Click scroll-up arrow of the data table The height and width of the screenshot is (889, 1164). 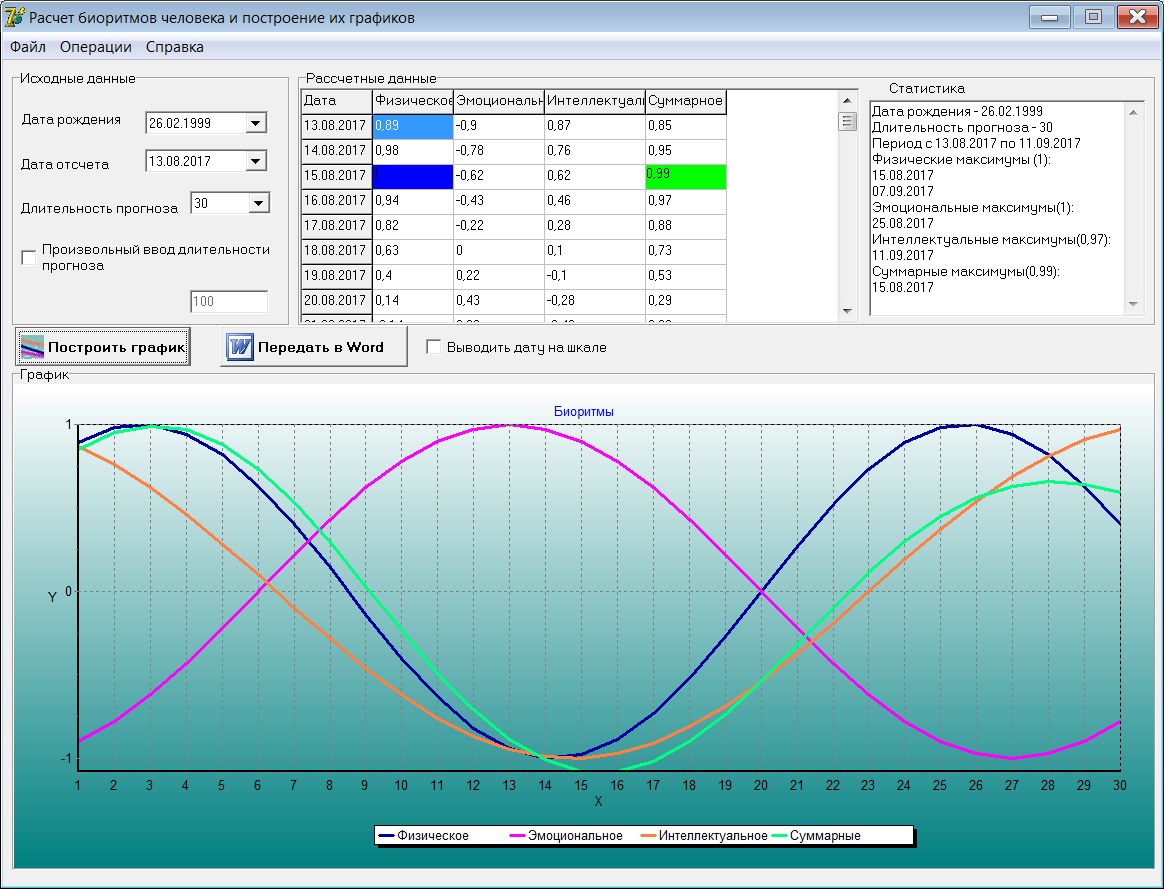point(848,100)
